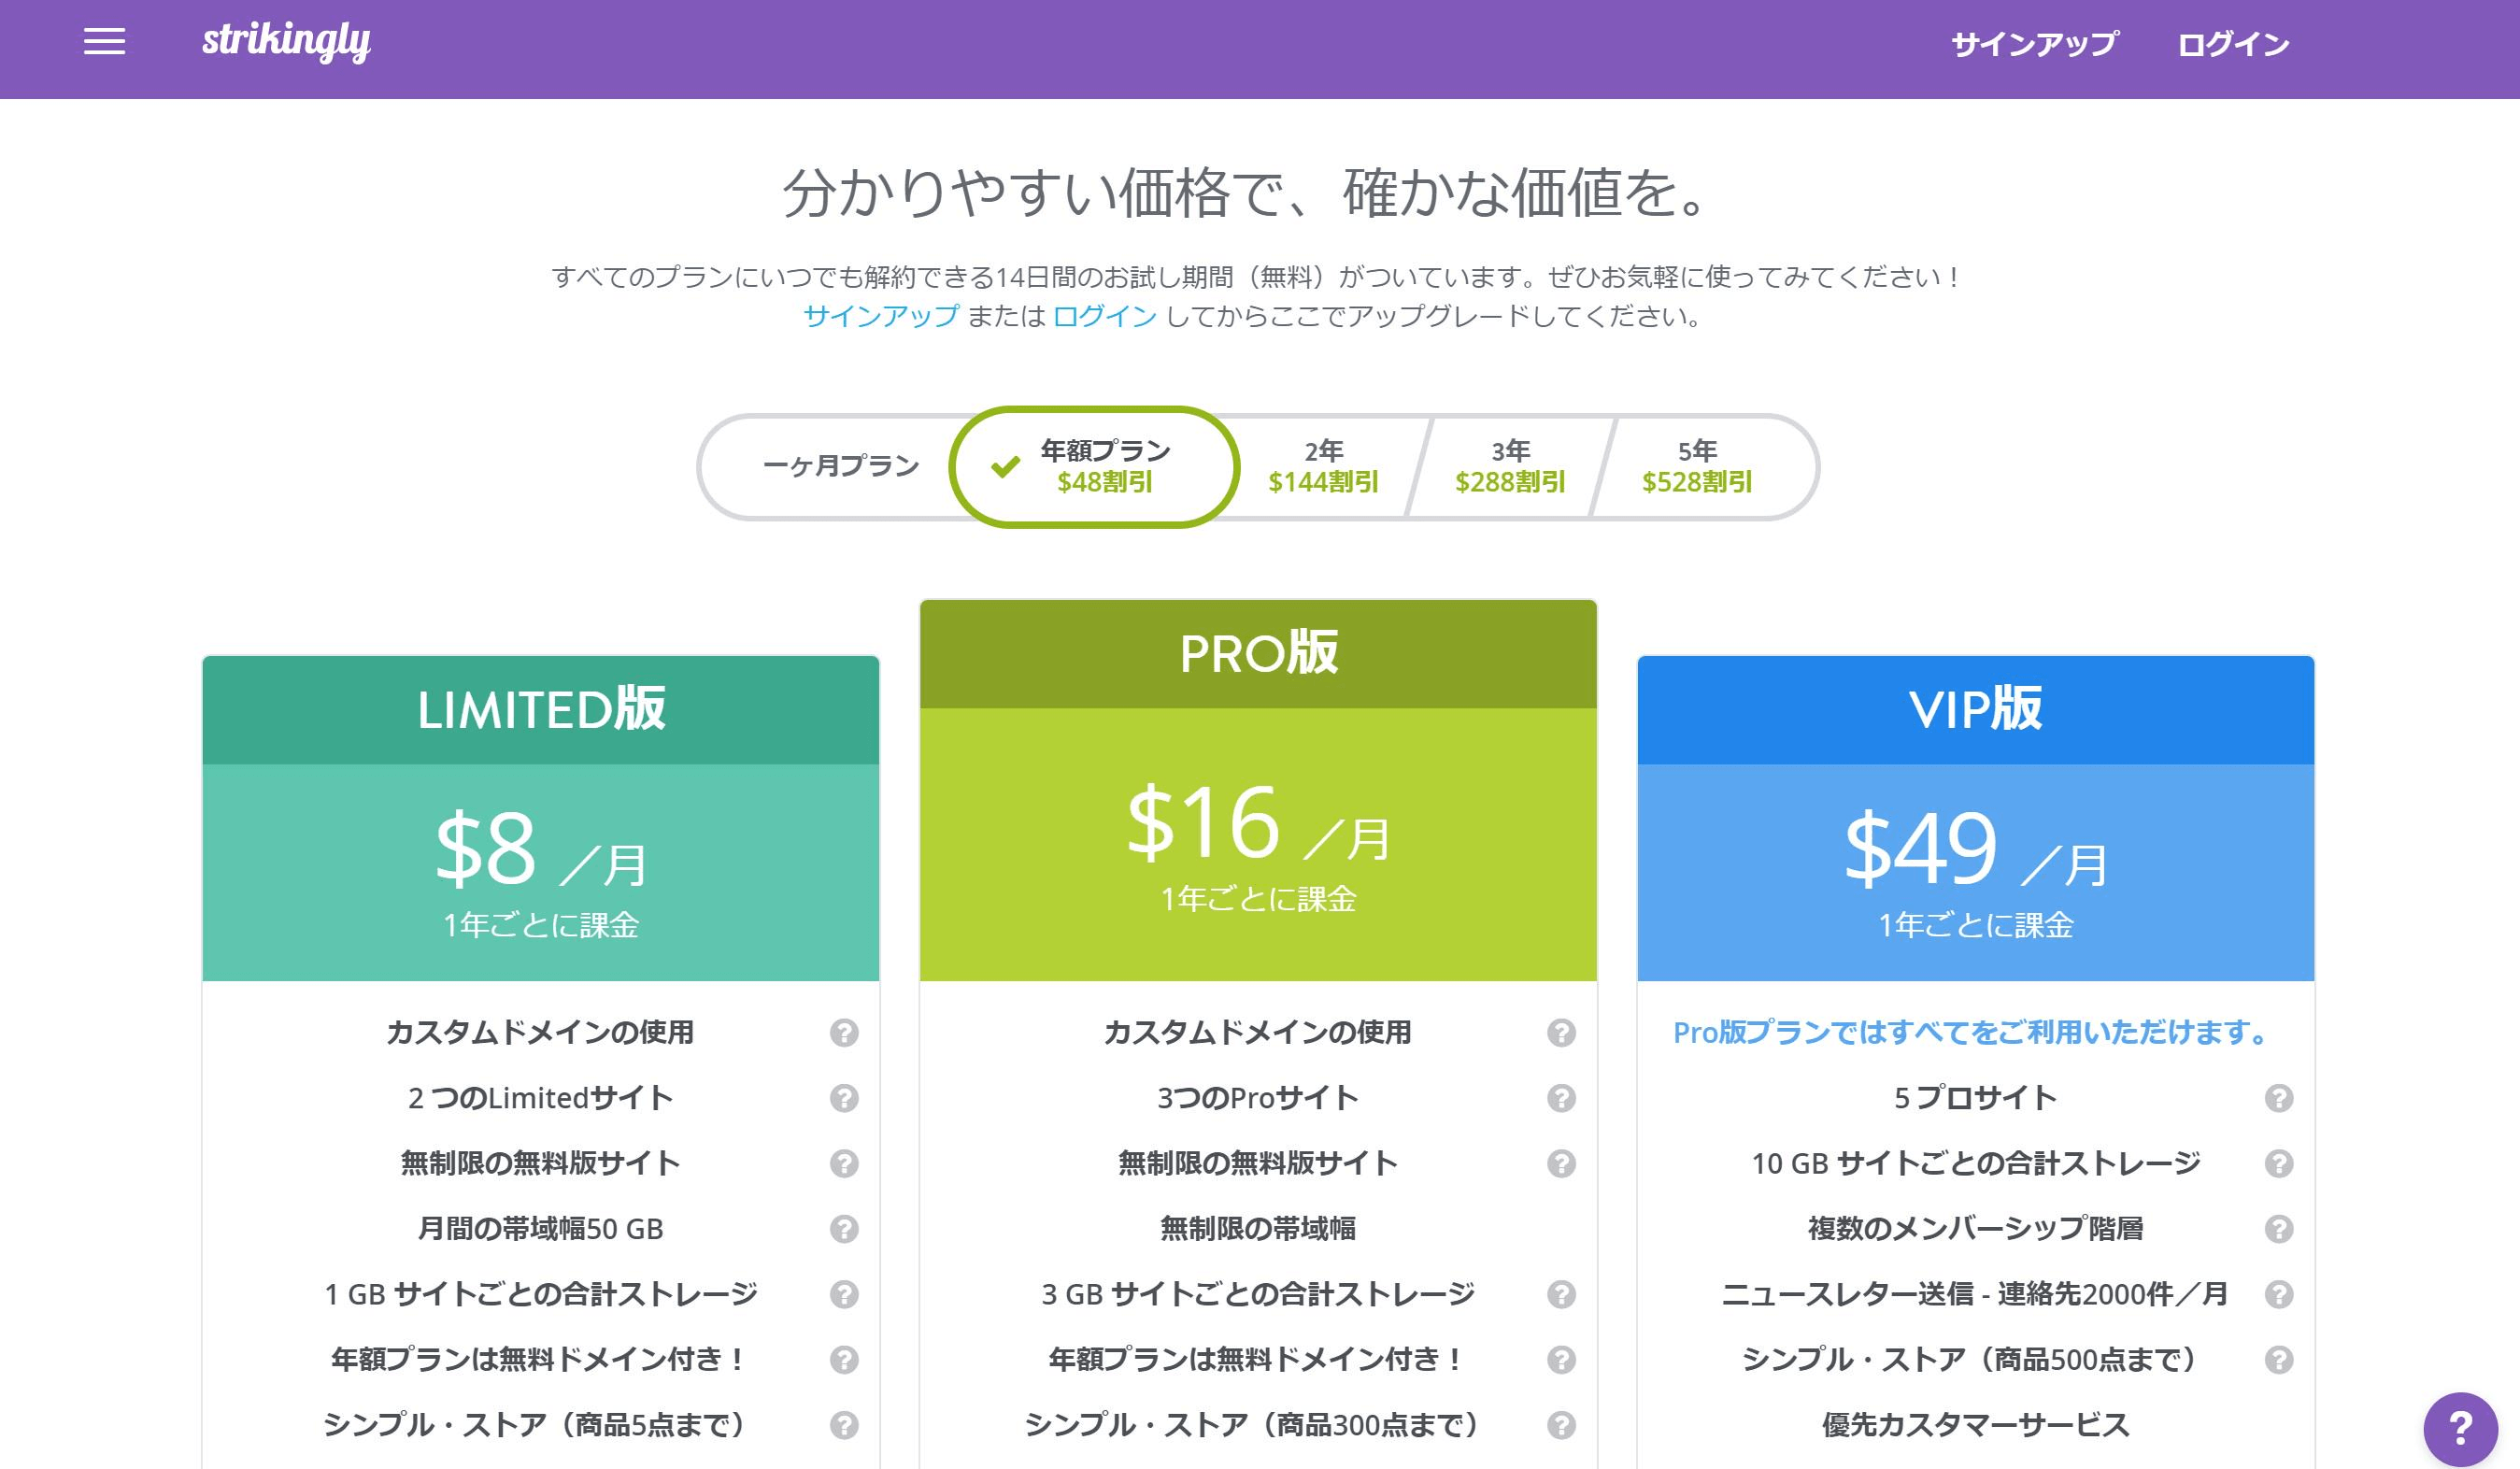The image size is (2520, 1469).
Task: Click the サインアップ link in the description text
Action: point(880,320)
